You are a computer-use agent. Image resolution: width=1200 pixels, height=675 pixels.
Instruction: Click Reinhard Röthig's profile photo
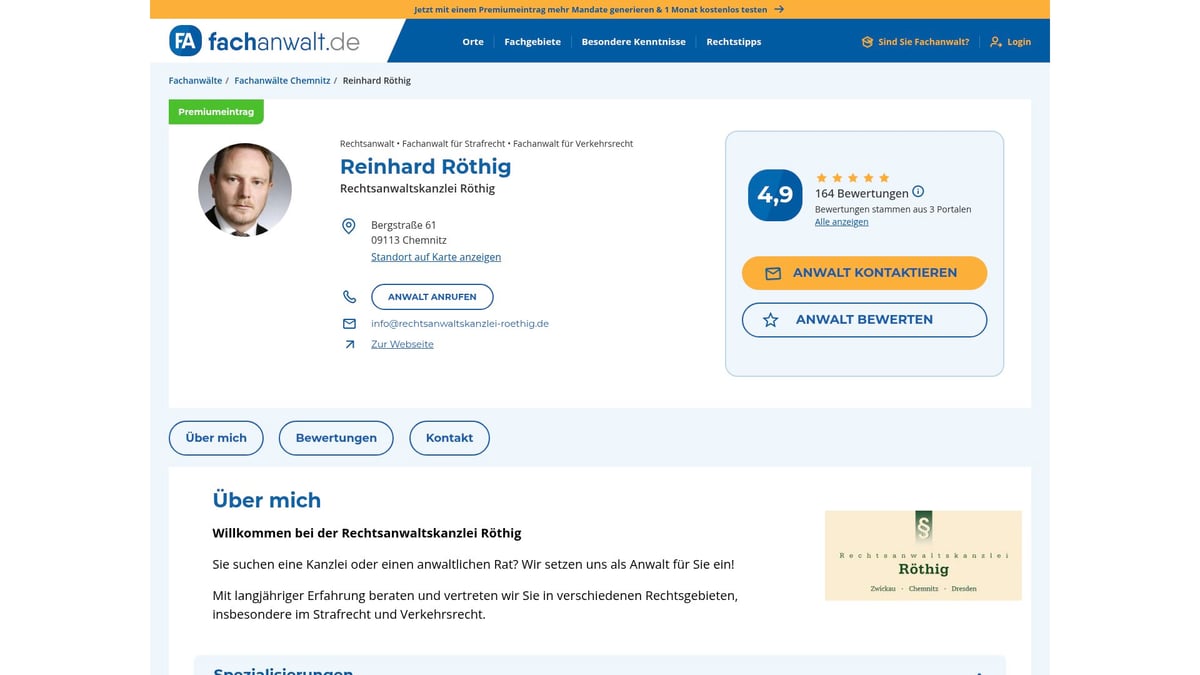(x=244, y=190)
